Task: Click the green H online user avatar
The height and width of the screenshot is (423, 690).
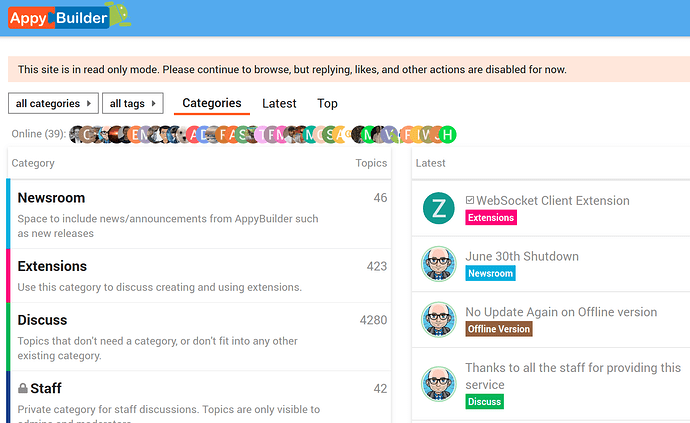Action: 448,135
